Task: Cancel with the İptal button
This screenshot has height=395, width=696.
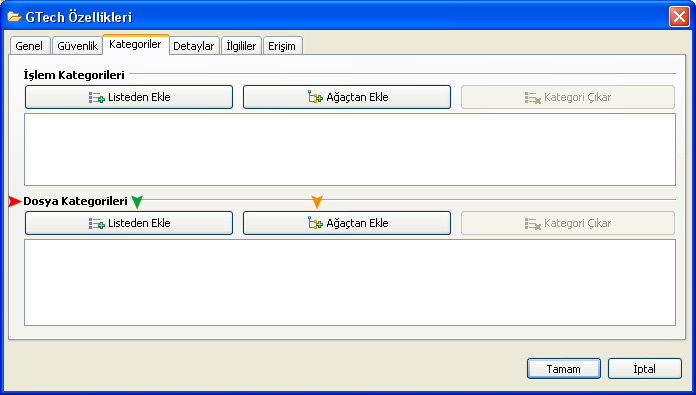Action: tap(645, 369)
